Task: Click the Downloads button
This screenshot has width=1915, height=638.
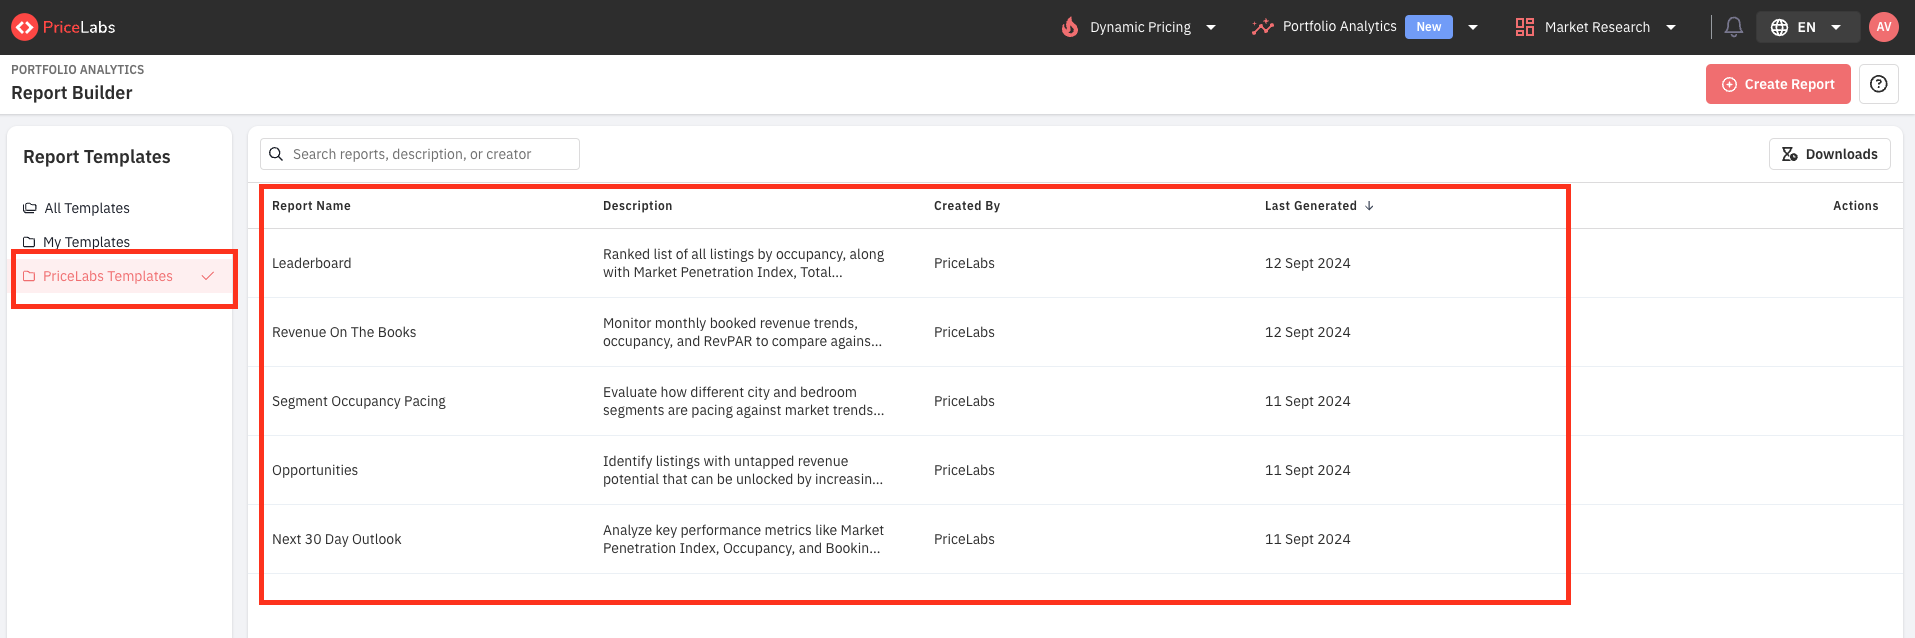Action: (1829, 154)
